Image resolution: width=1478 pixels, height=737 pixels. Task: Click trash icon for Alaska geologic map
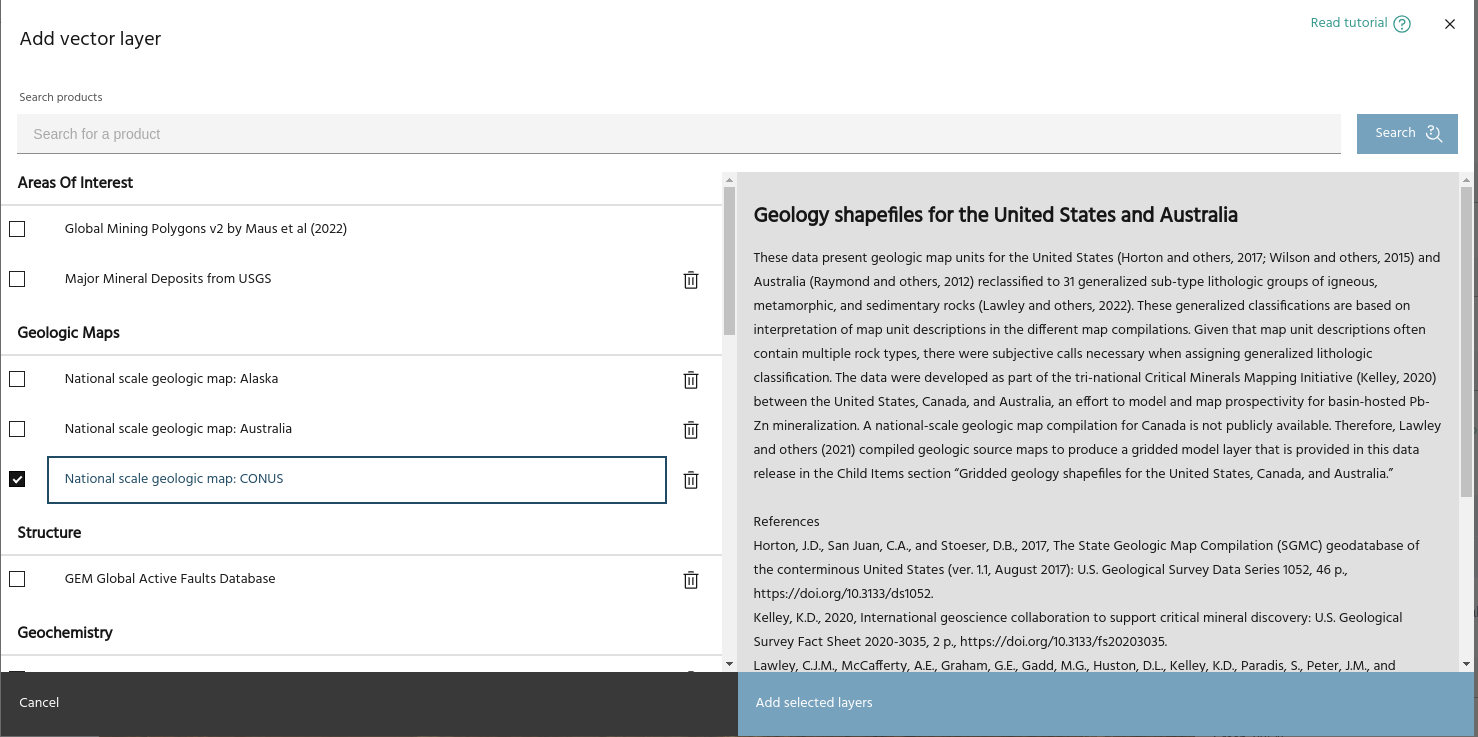point(690,380)
